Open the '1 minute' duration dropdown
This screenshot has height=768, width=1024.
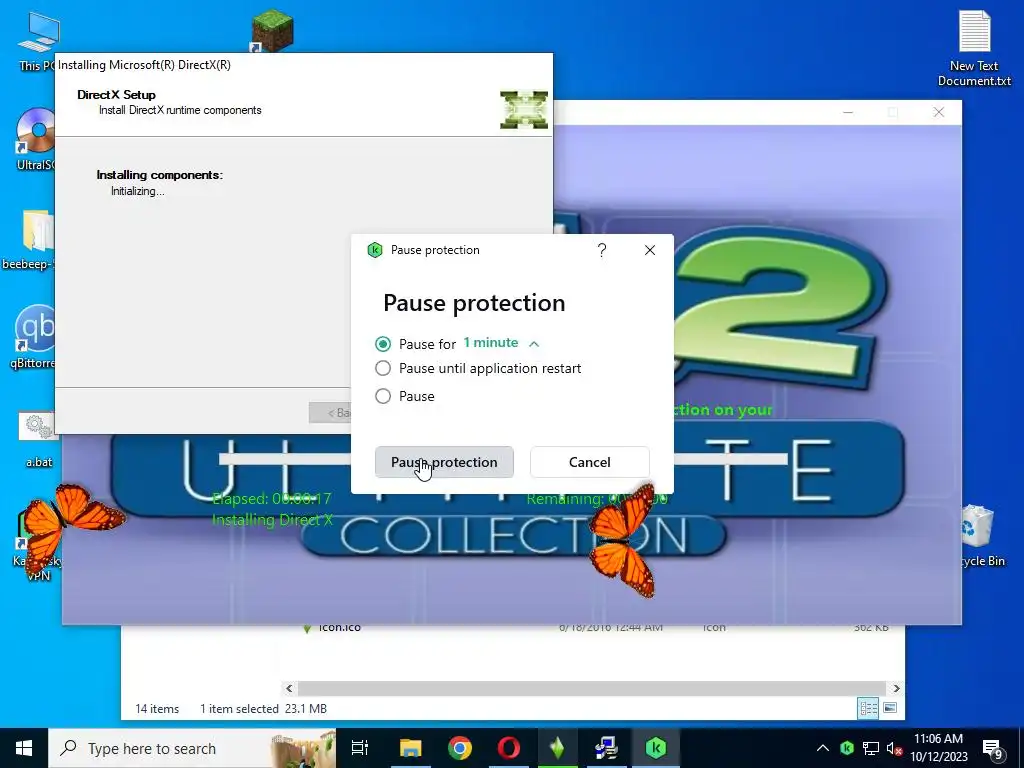tap(501, 343)
